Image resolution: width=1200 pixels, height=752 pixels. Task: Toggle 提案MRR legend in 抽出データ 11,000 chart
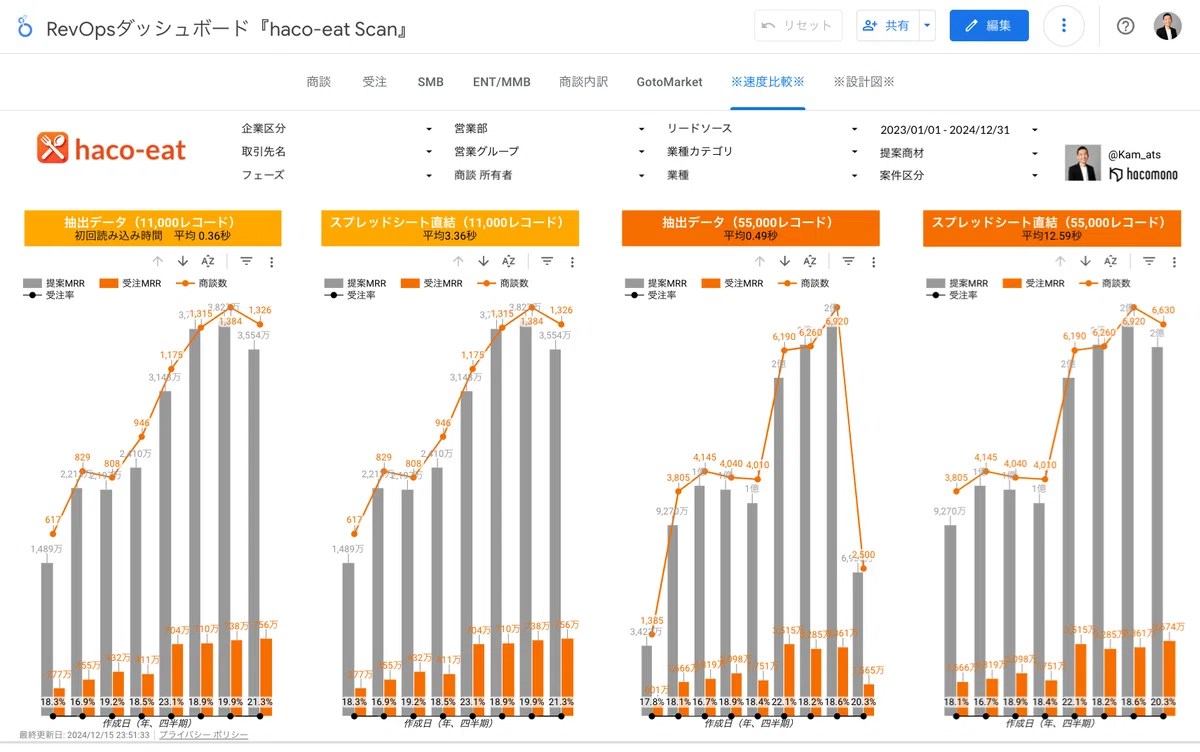(55, 284)
